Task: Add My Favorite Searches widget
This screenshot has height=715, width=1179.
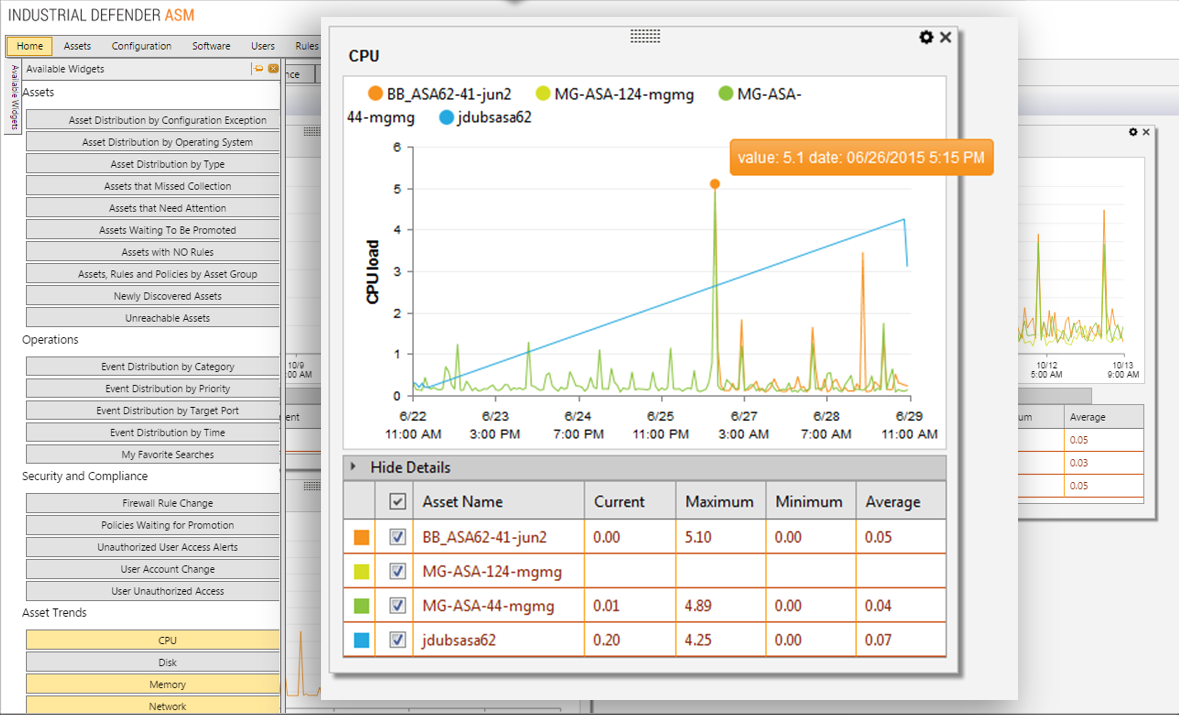Action: [153, 454]
